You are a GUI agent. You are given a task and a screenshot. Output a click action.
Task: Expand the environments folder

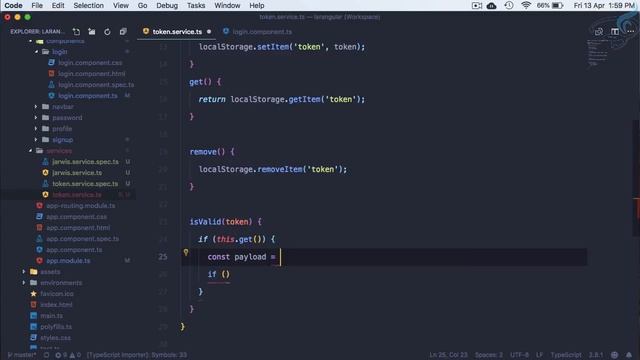tap(61, 282)
